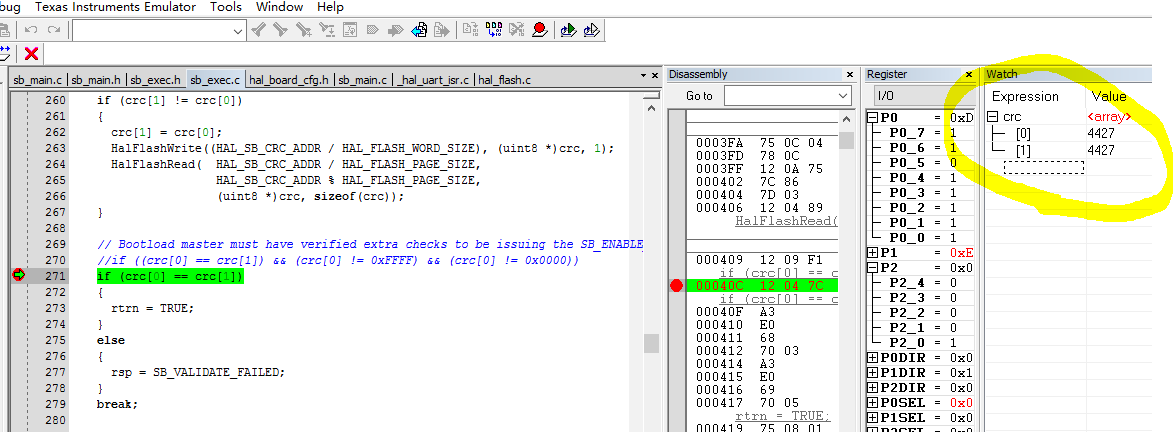Viewport: 1173px width, 432px height.
Task: Select the P2_0 register bit row
Action: (923, 342)
